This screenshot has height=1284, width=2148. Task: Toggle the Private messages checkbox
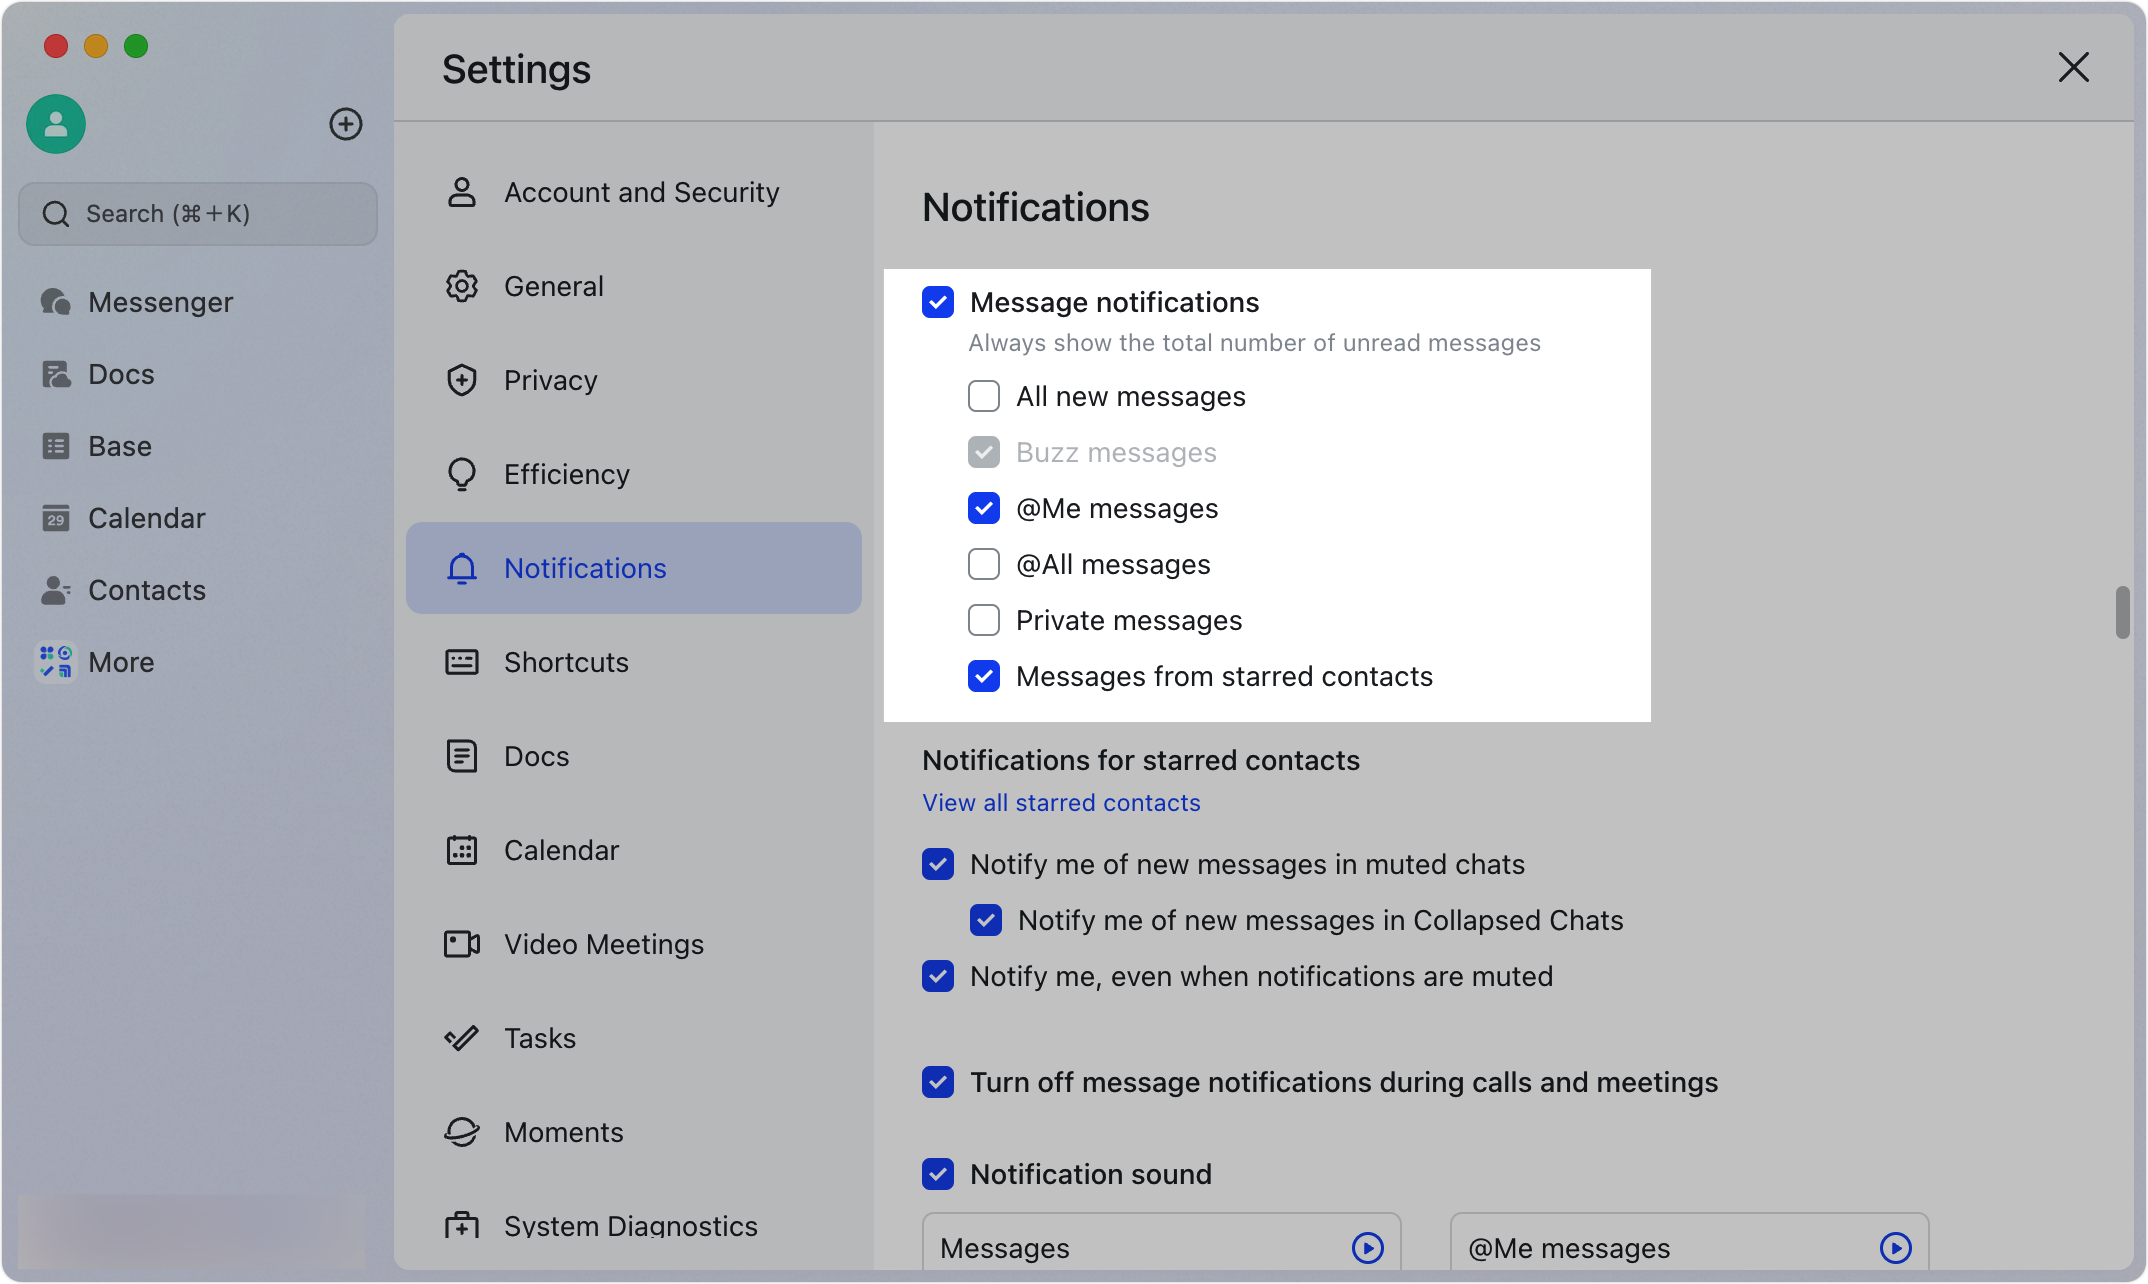984,620
